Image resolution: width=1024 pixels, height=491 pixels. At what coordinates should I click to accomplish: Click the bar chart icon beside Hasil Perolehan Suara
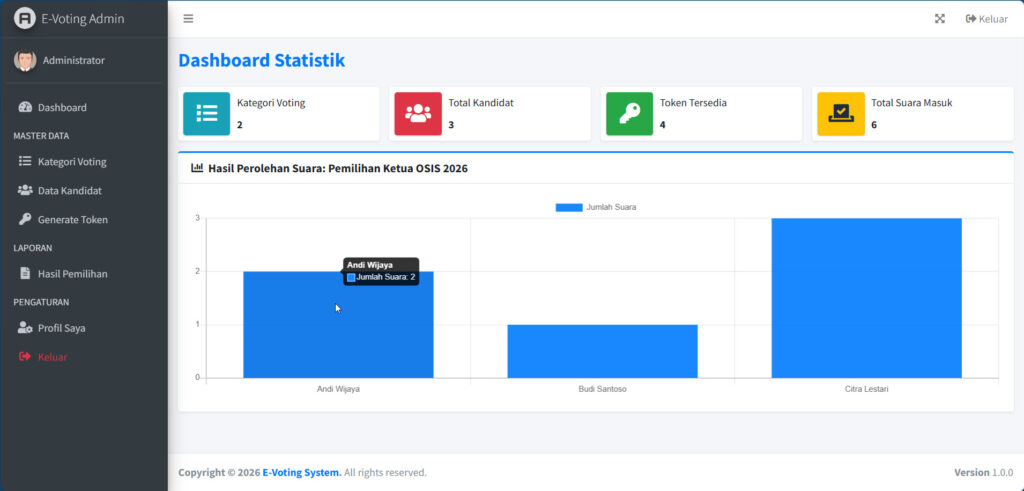(x=197, y=168)
